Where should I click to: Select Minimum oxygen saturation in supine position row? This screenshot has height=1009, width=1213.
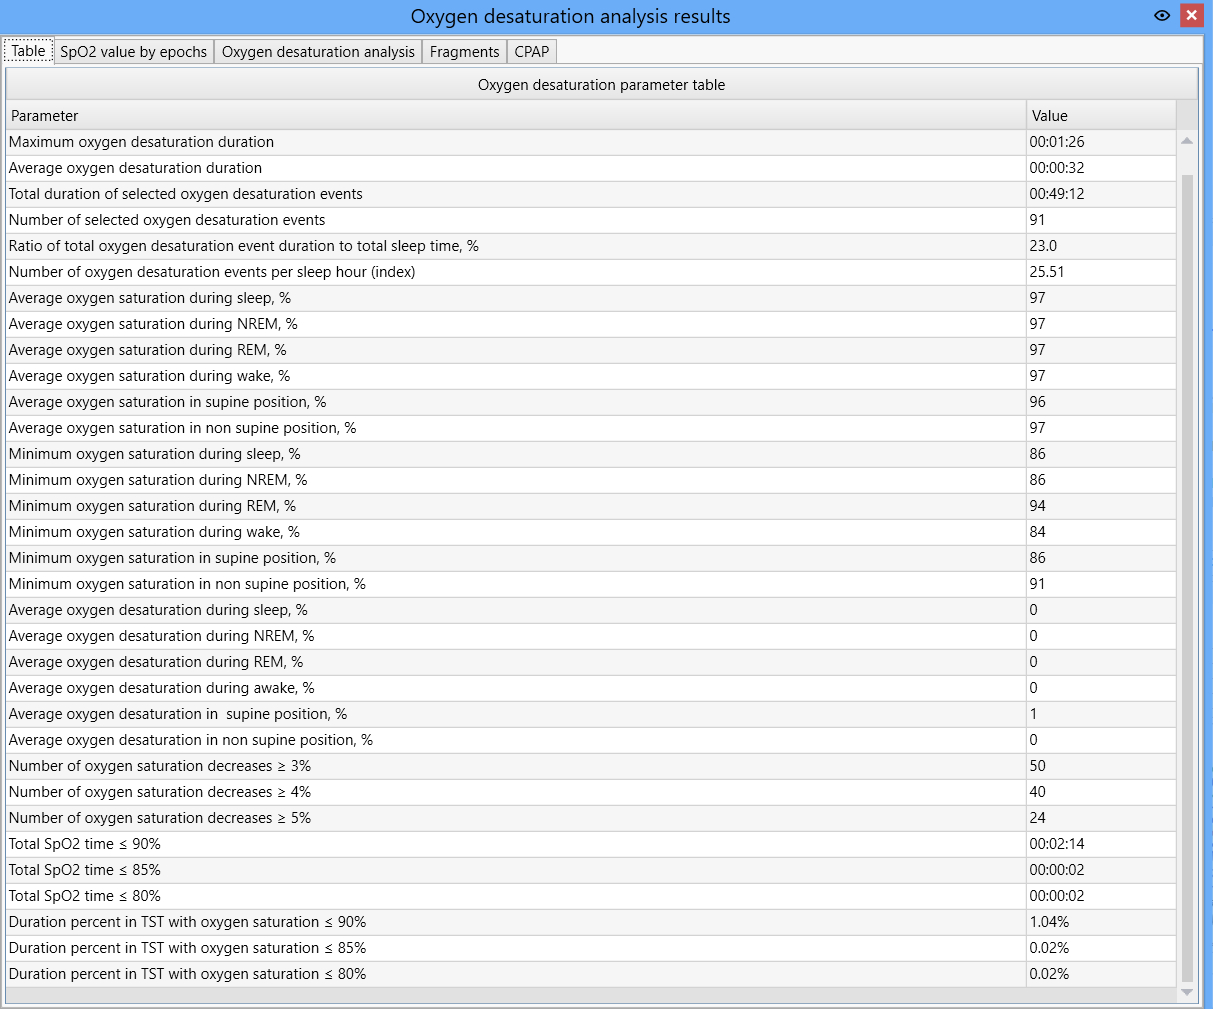click(591, 558)
